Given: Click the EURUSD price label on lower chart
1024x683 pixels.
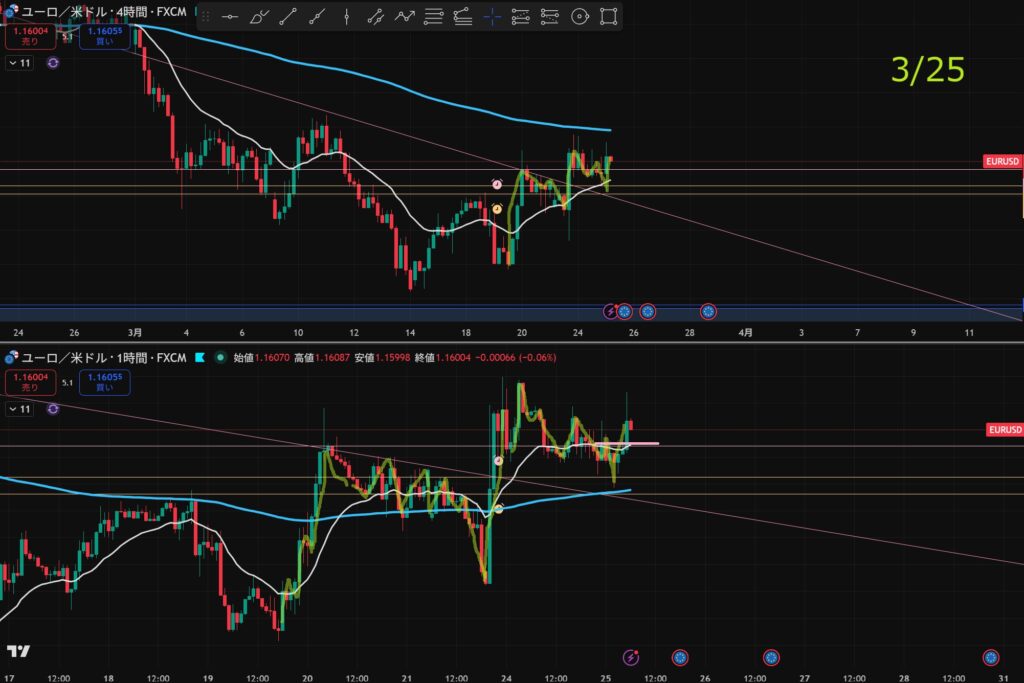Looking at the screenshot, I should (1004, 430).
